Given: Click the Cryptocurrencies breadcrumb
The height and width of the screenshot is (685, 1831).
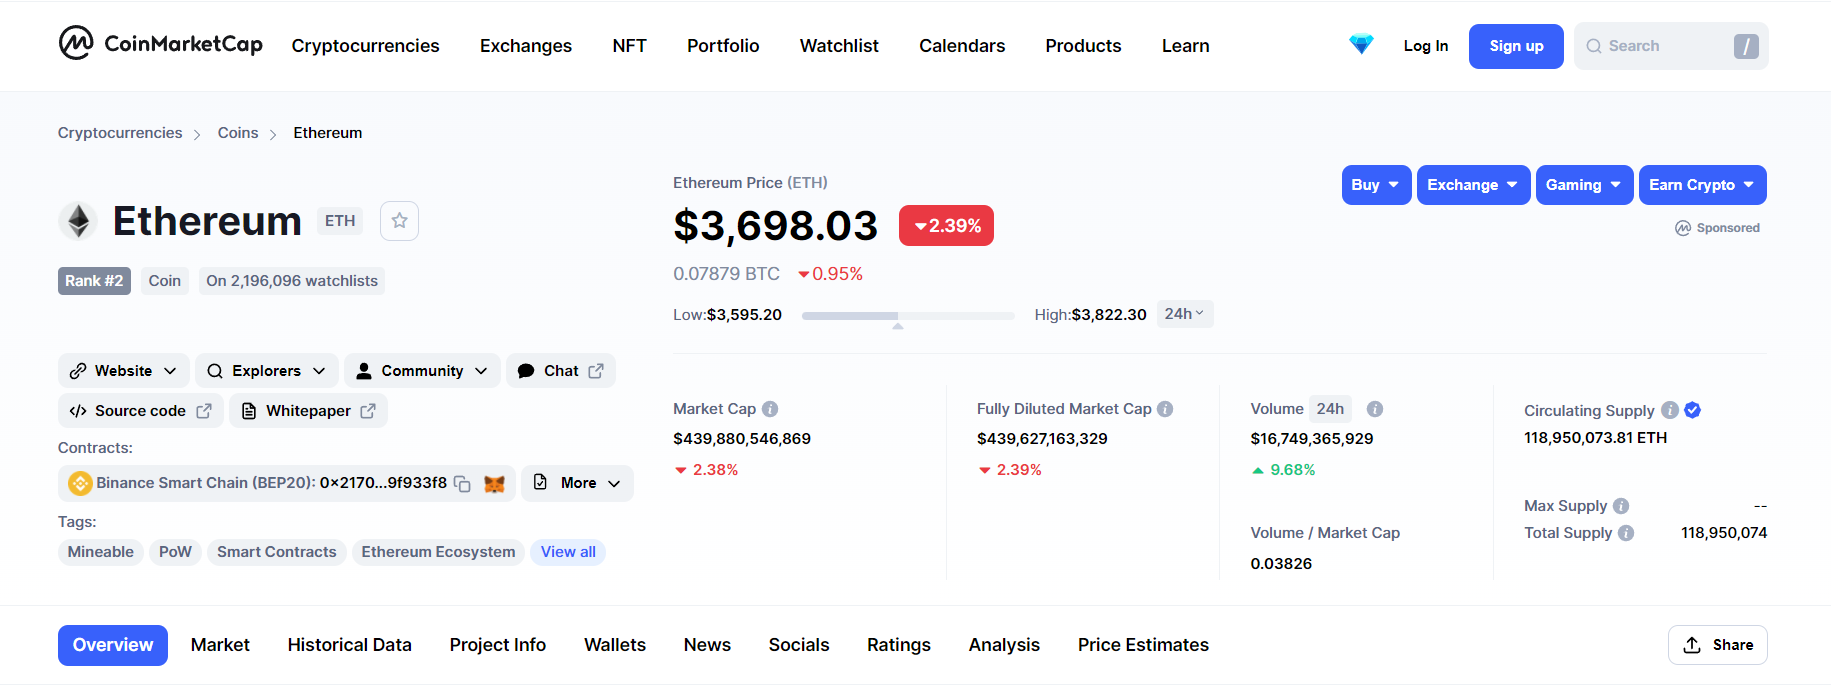Looking at the screenshot, I should pos(120,133).
